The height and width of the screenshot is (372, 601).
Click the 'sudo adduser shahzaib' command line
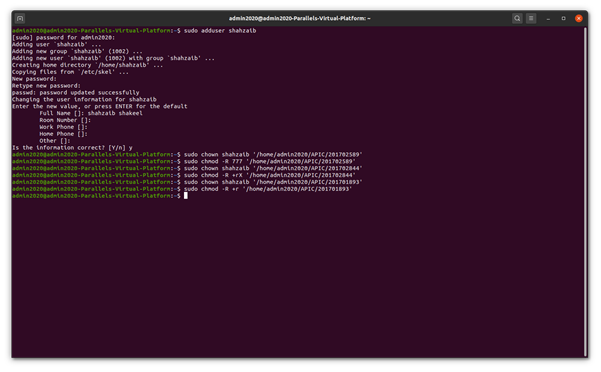point(220,31)
